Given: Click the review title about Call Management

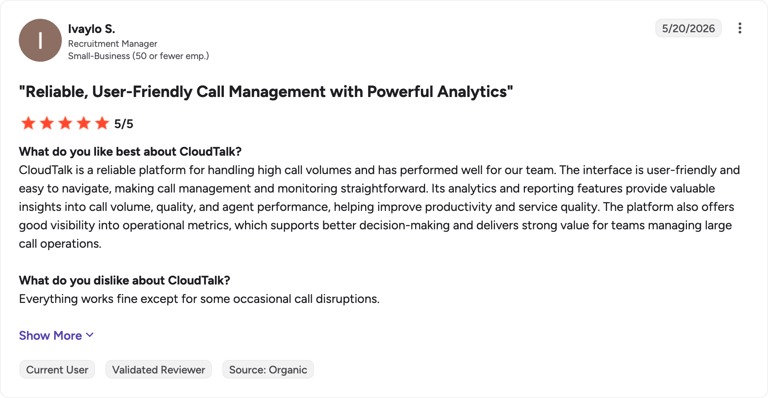Looking at the screenshot, I should (x=266, y=92).
